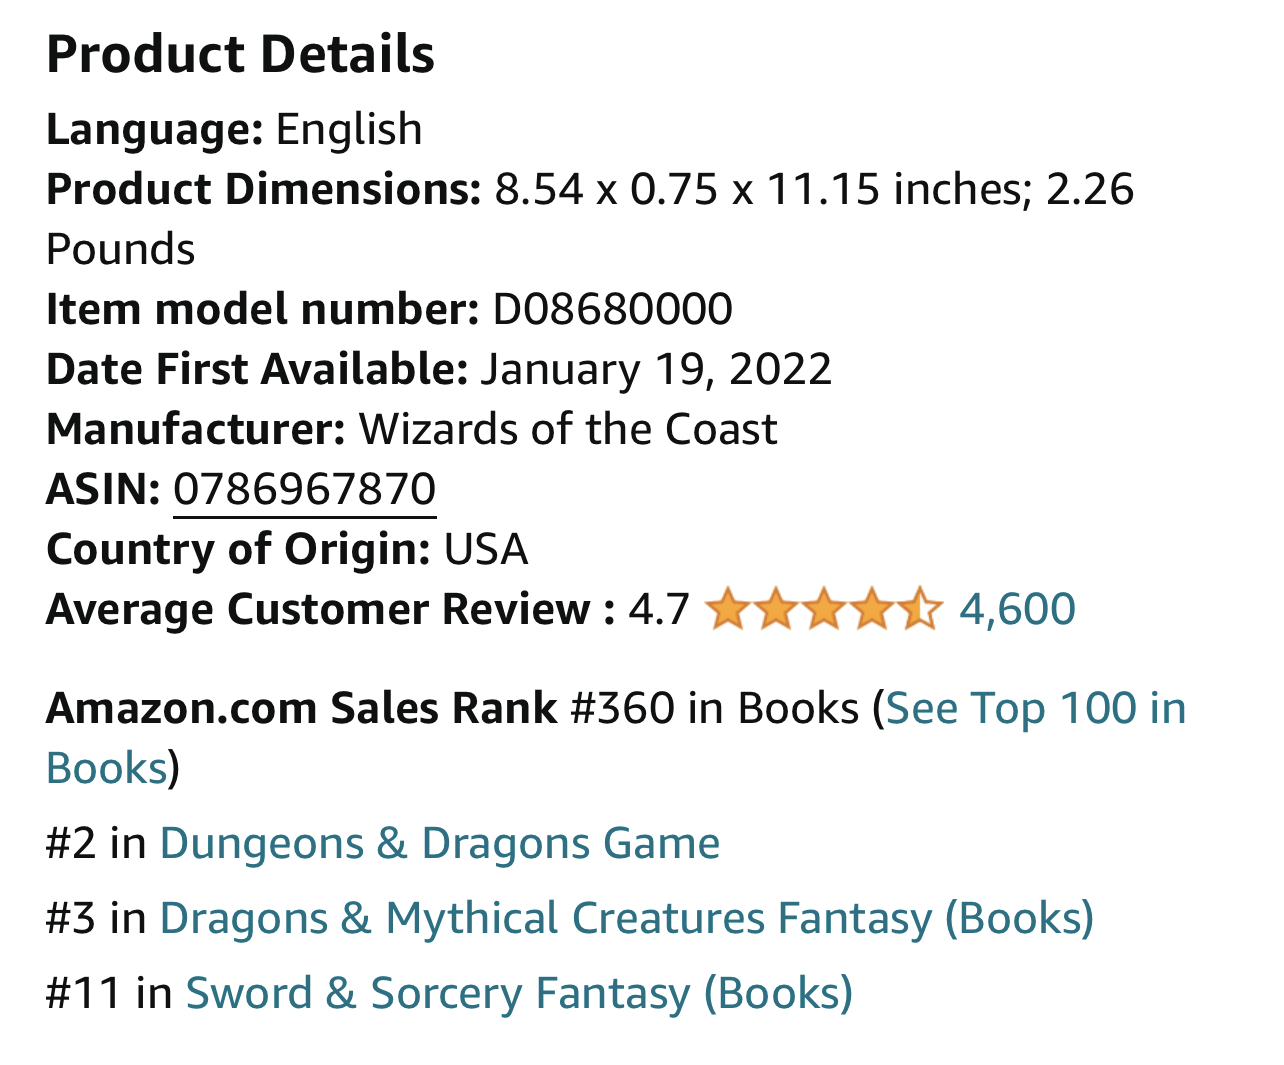Image resolution: width=1284 pixels, height=1065 pixels.
Task: Click the item model number D08680000
Action: tap(612, 310)
